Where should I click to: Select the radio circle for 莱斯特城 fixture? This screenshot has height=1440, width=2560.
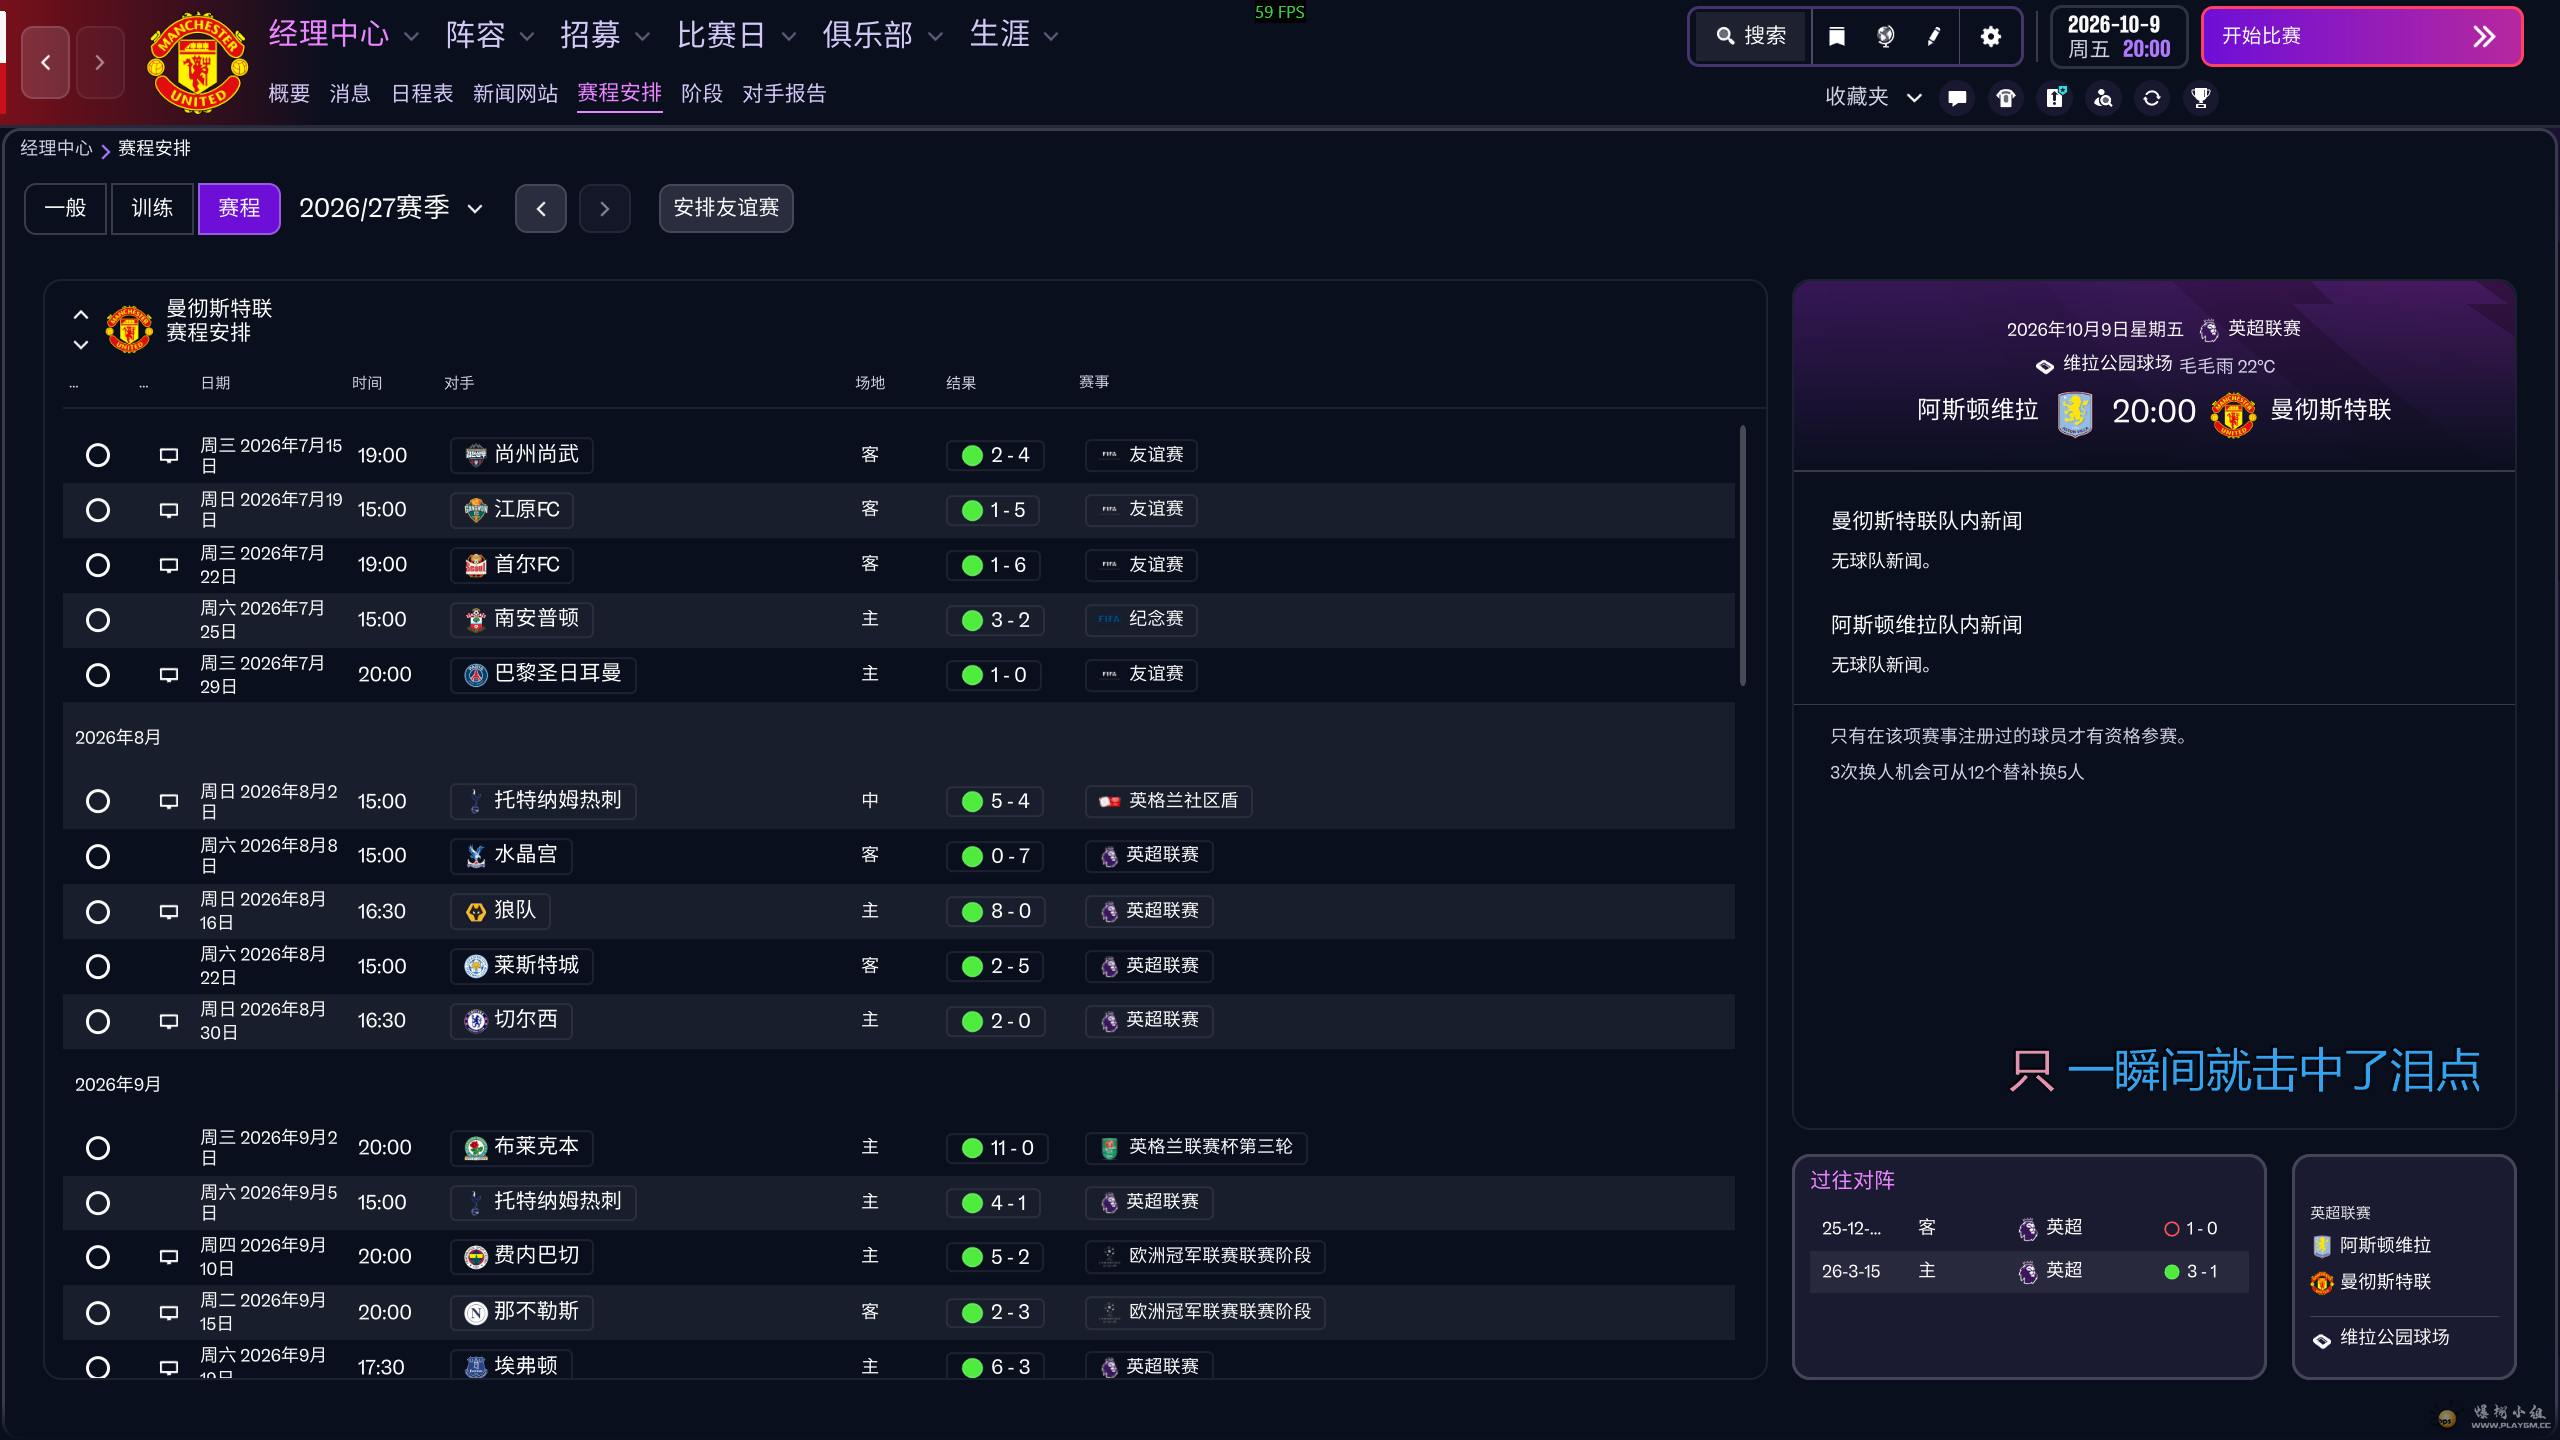(x=98, y=967)
